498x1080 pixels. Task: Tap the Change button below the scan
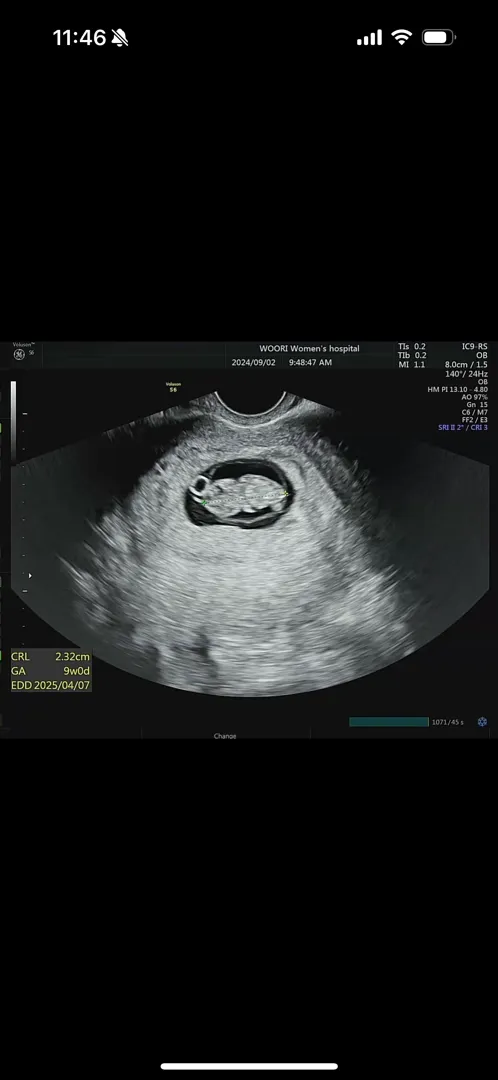pyautogui.click(x=225, y=736)
